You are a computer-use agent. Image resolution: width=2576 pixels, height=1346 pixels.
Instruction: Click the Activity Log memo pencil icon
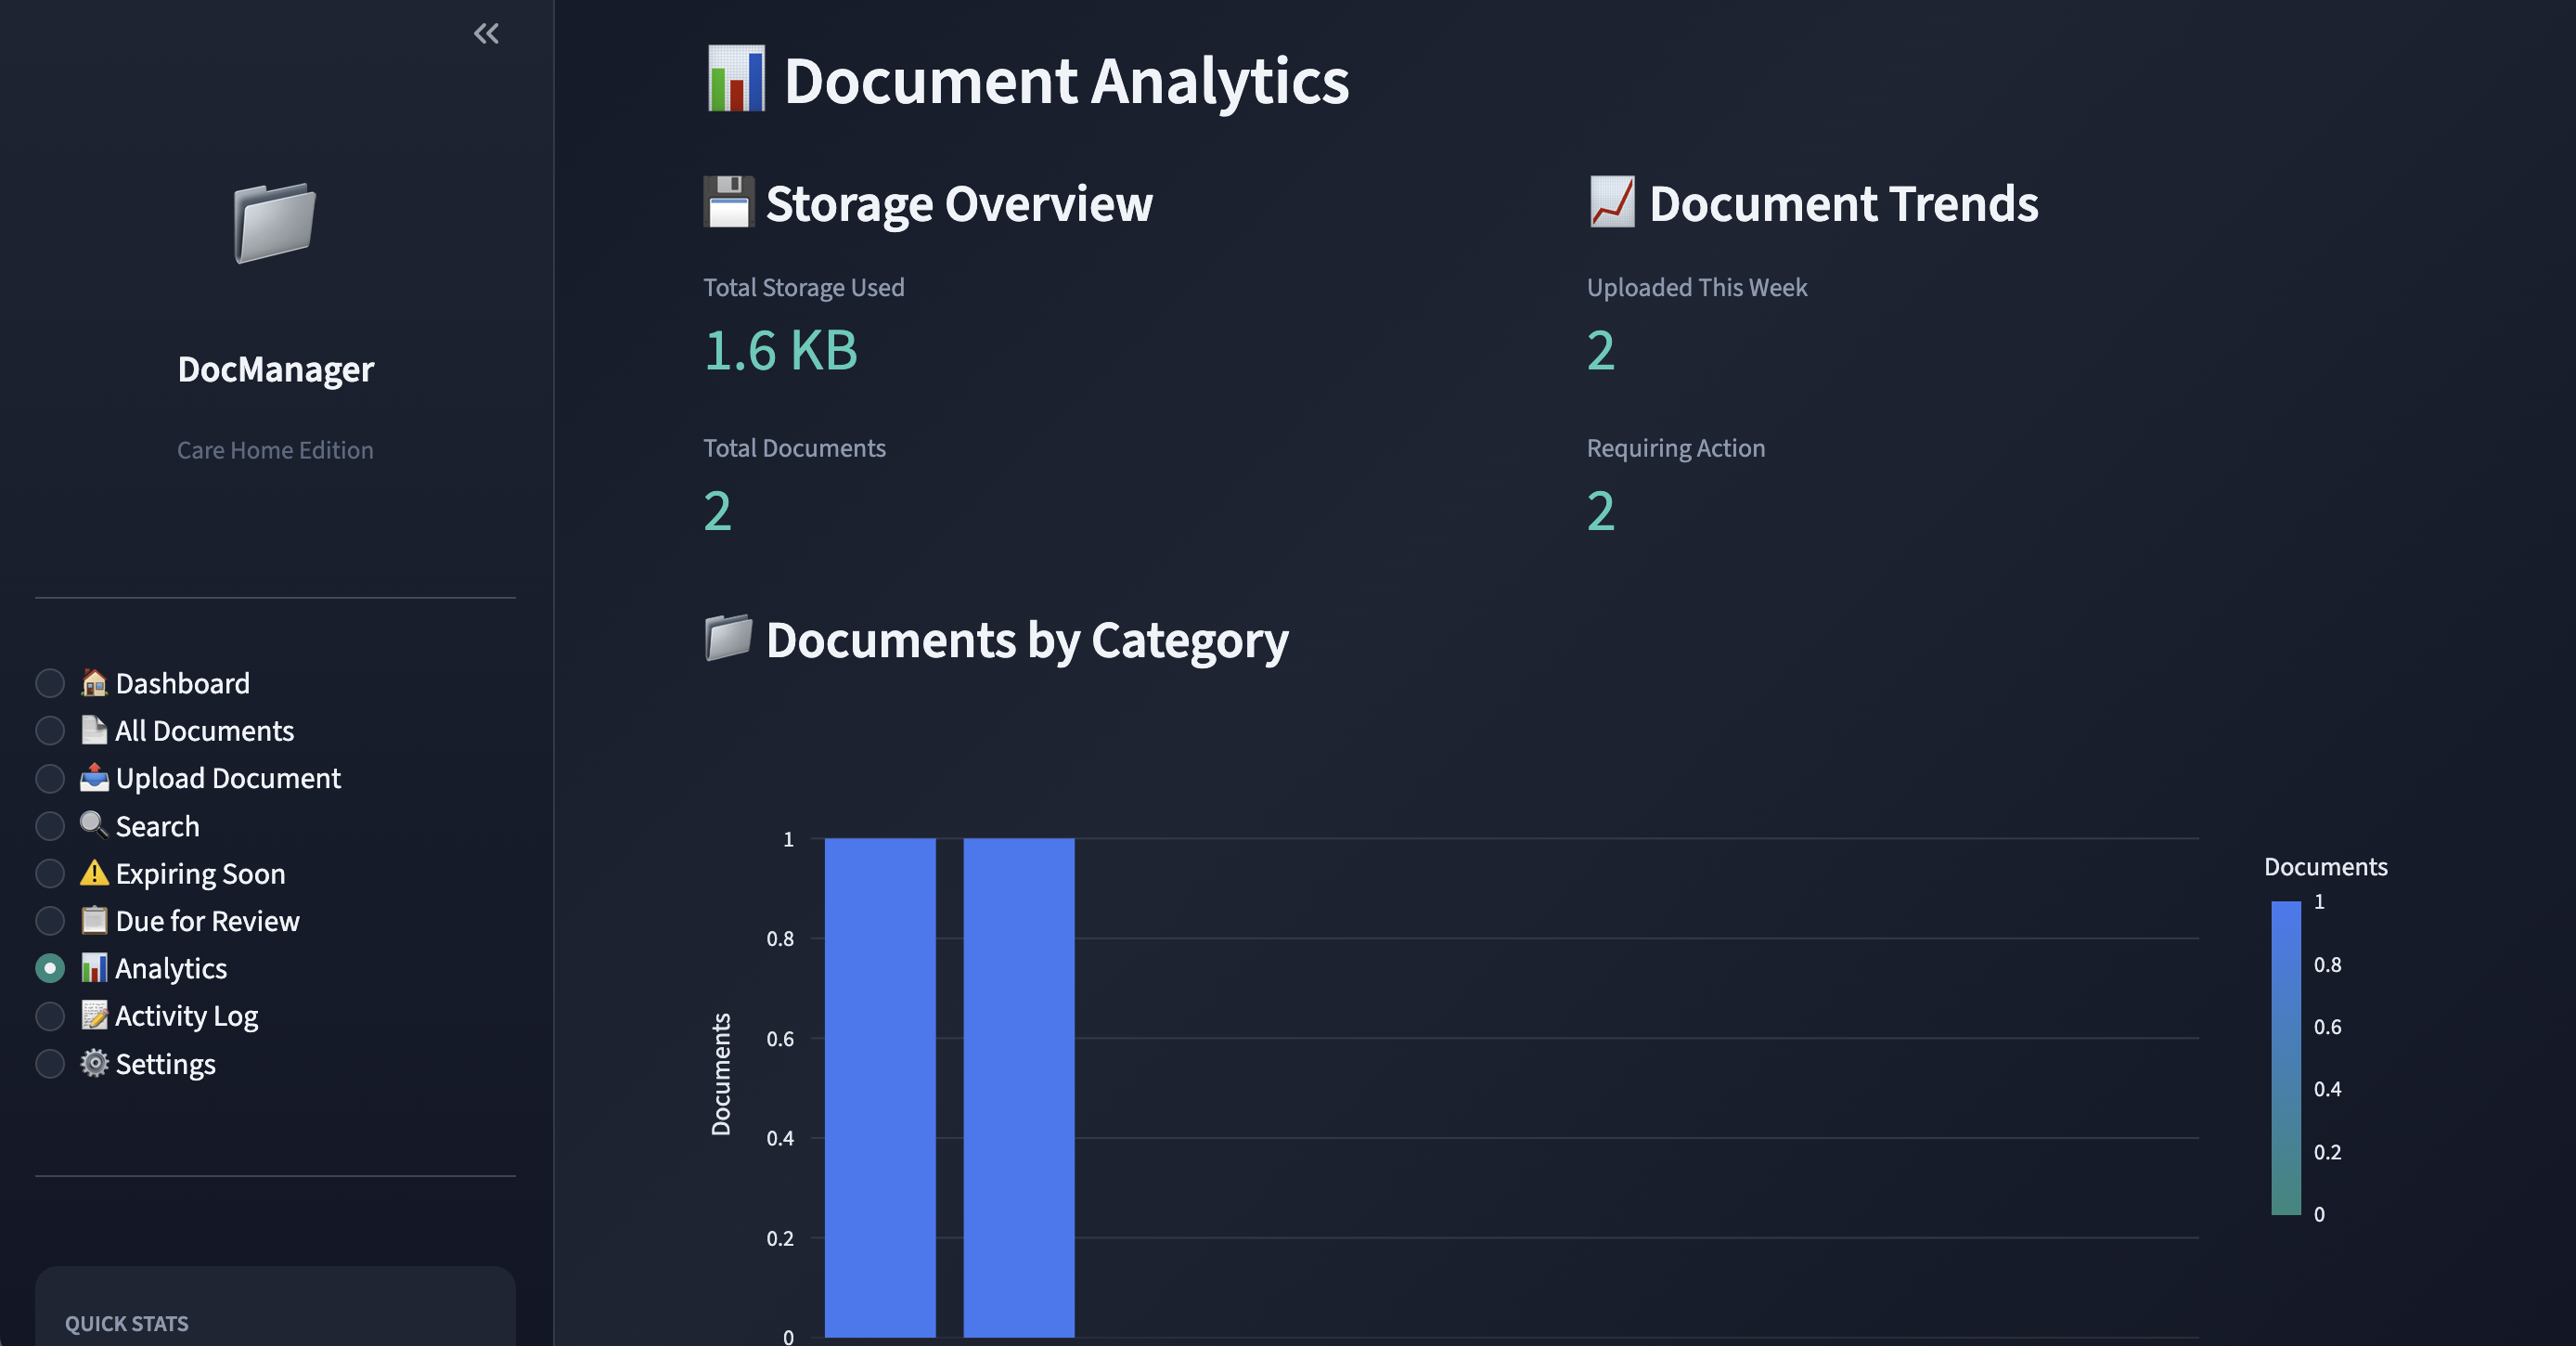point(94,1015)
